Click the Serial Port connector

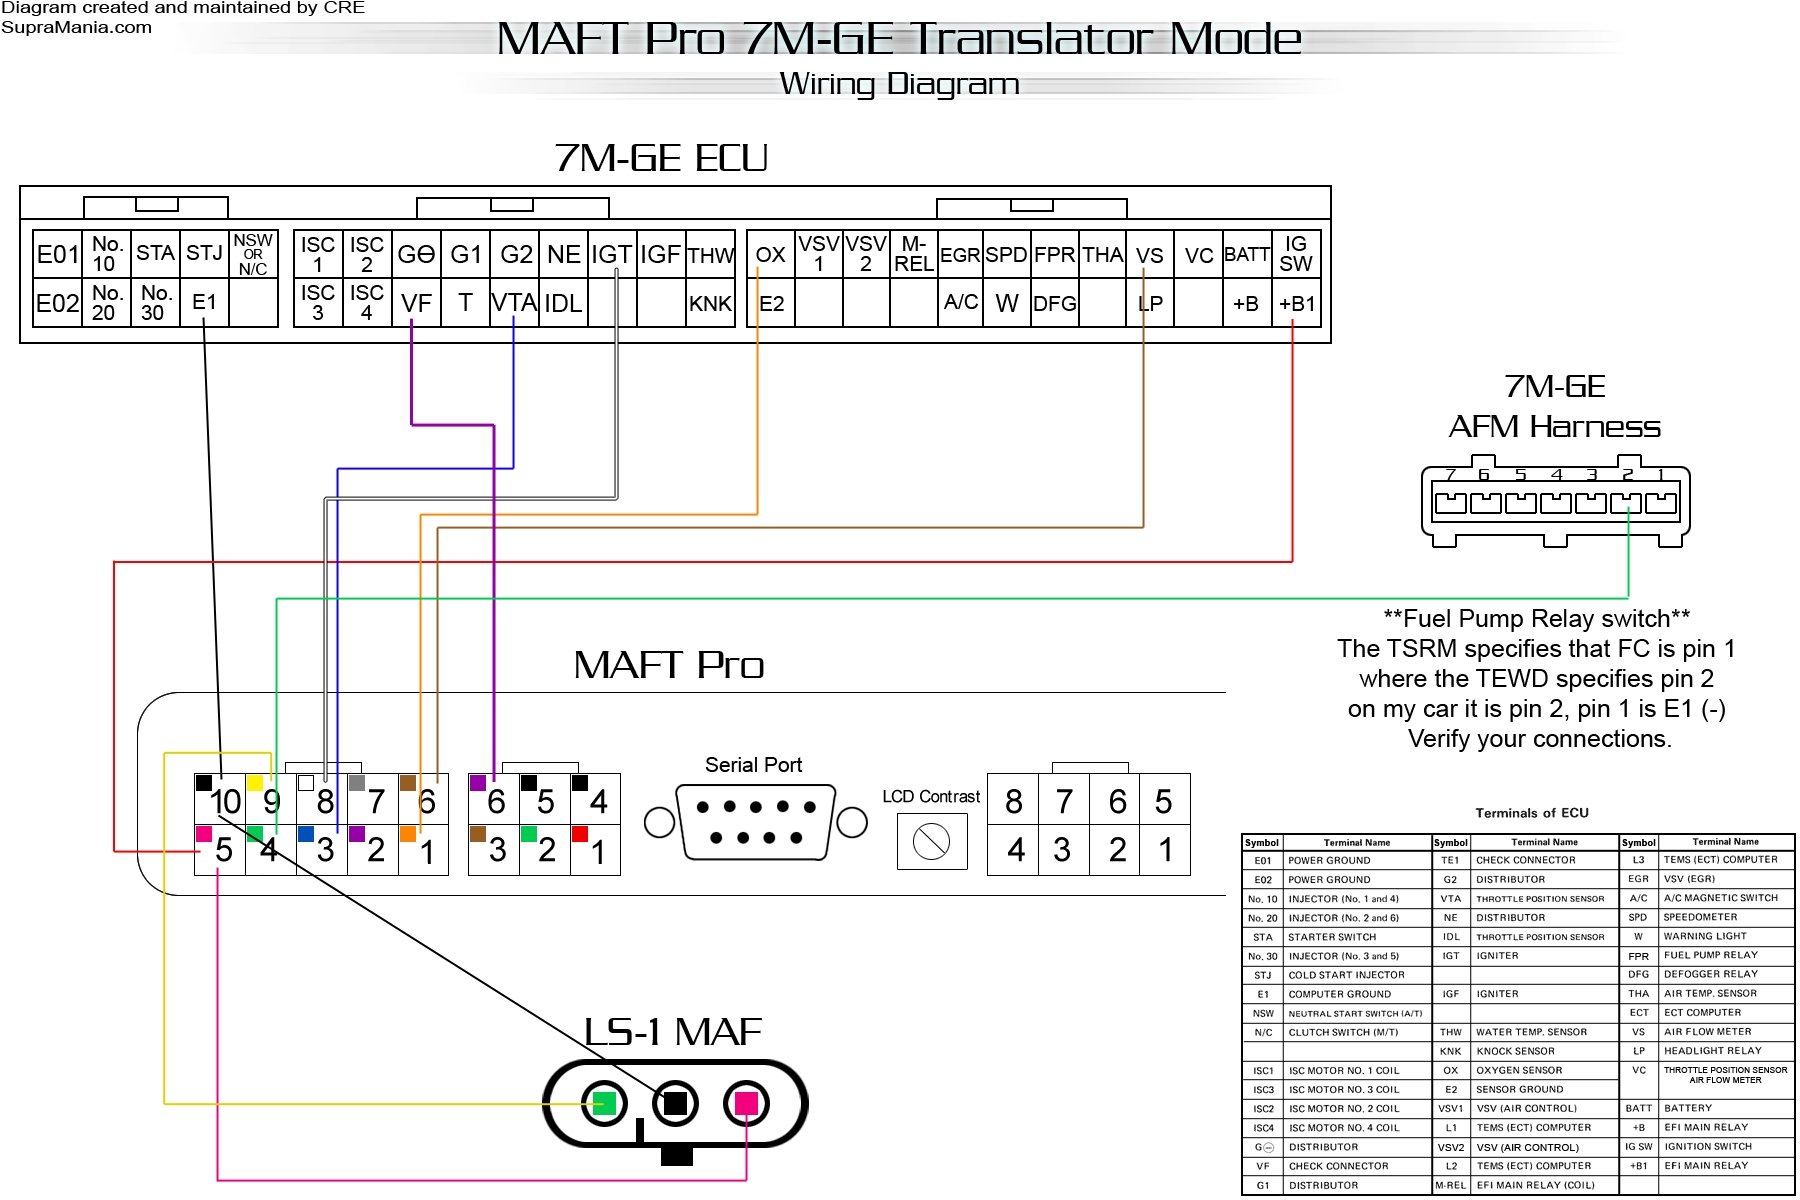755,822
